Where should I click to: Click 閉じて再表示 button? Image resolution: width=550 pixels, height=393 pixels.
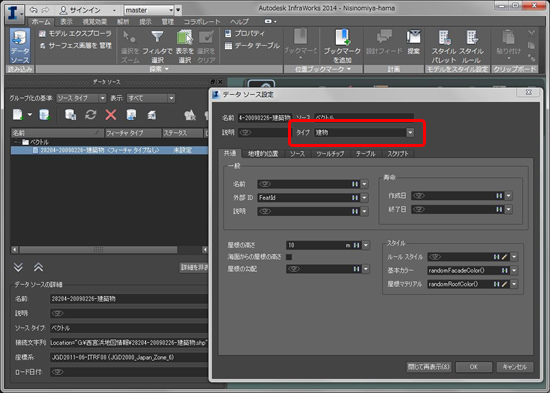coord(429,367)
